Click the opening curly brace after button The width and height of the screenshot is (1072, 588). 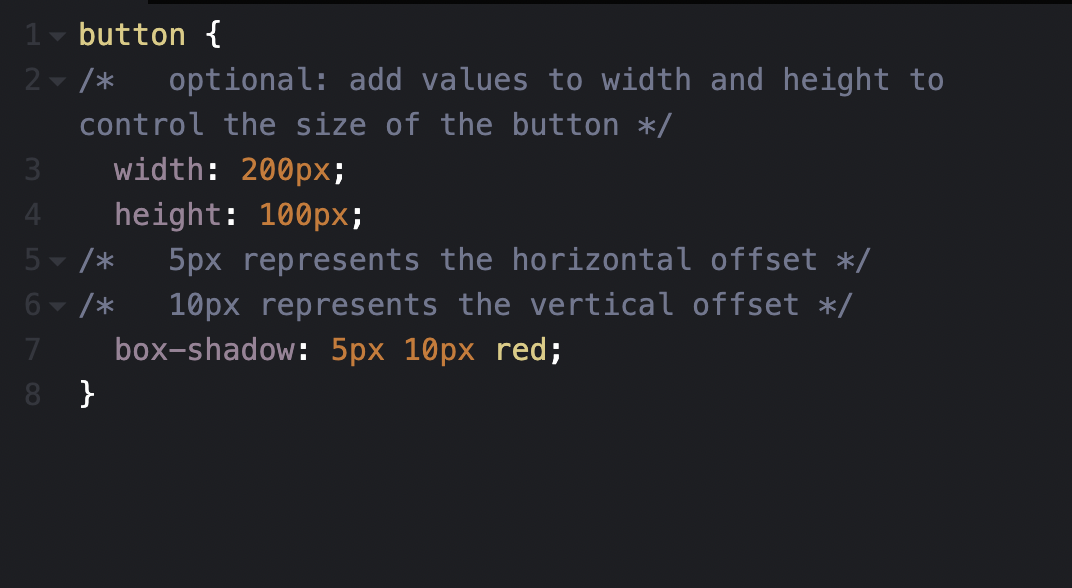tap(213, 35)
